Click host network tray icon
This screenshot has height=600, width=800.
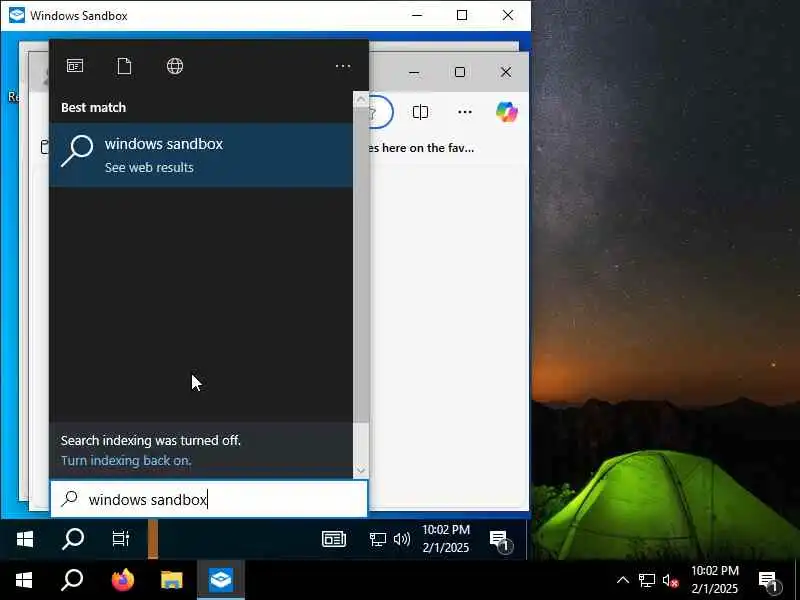coord(646,581)
